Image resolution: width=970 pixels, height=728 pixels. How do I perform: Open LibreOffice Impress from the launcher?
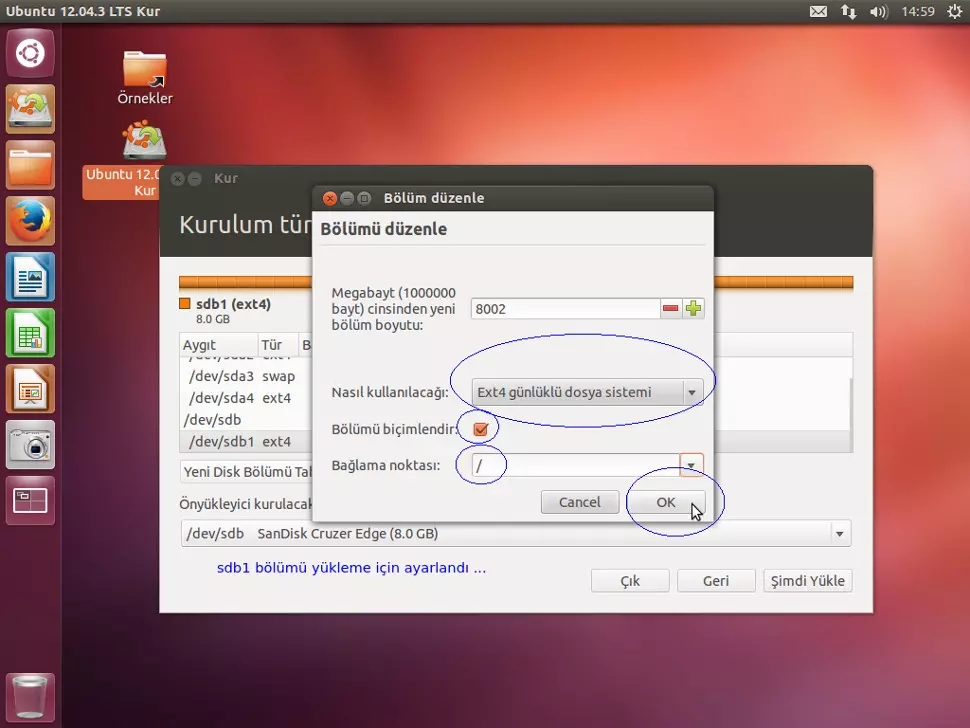click(x=30, y=389)
